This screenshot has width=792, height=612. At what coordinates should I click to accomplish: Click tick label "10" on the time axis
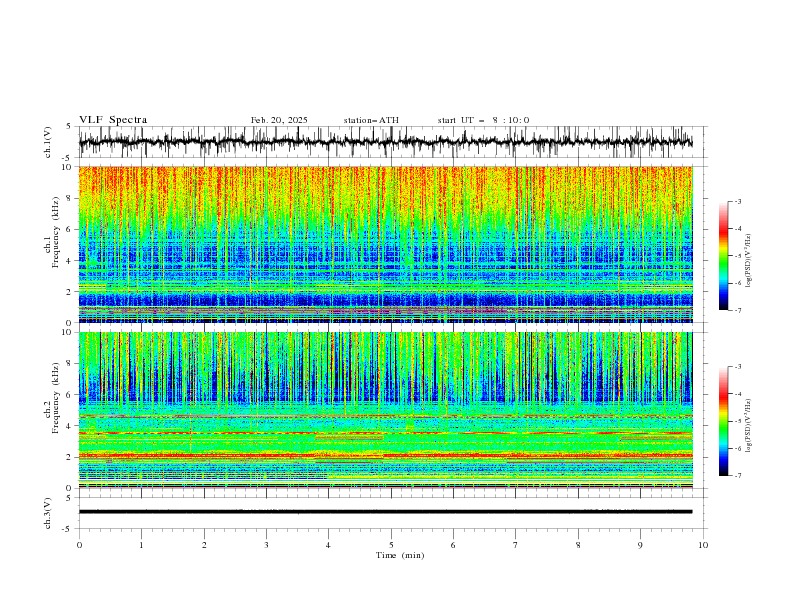703,545
